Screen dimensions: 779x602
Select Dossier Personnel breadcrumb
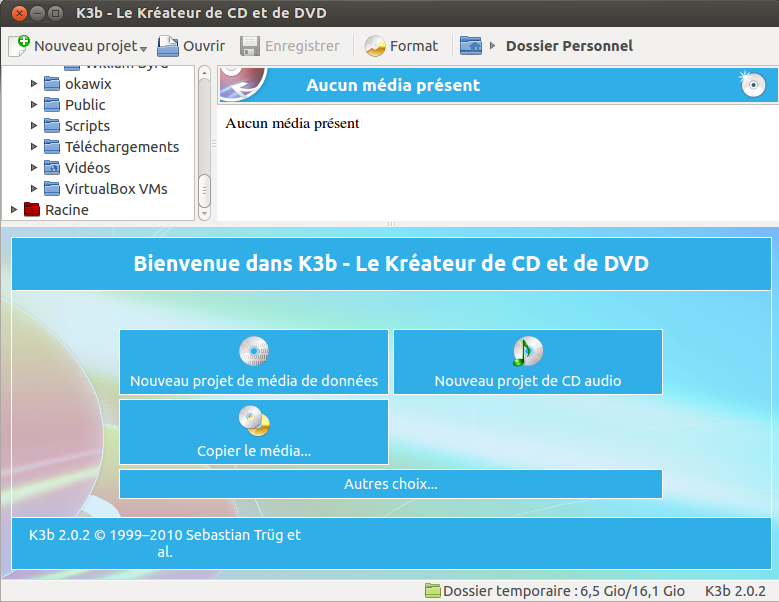pyautogui.click(x=569, y=46)
